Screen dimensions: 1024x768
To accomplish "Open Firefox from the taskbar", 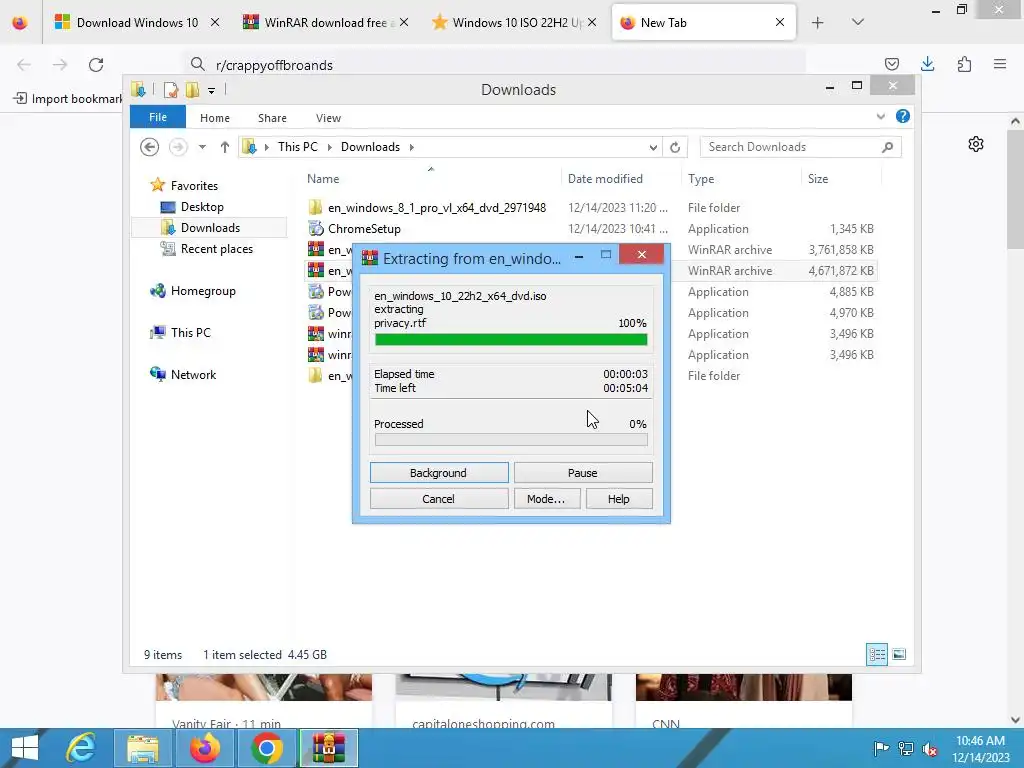I will (x=204, y=748).
